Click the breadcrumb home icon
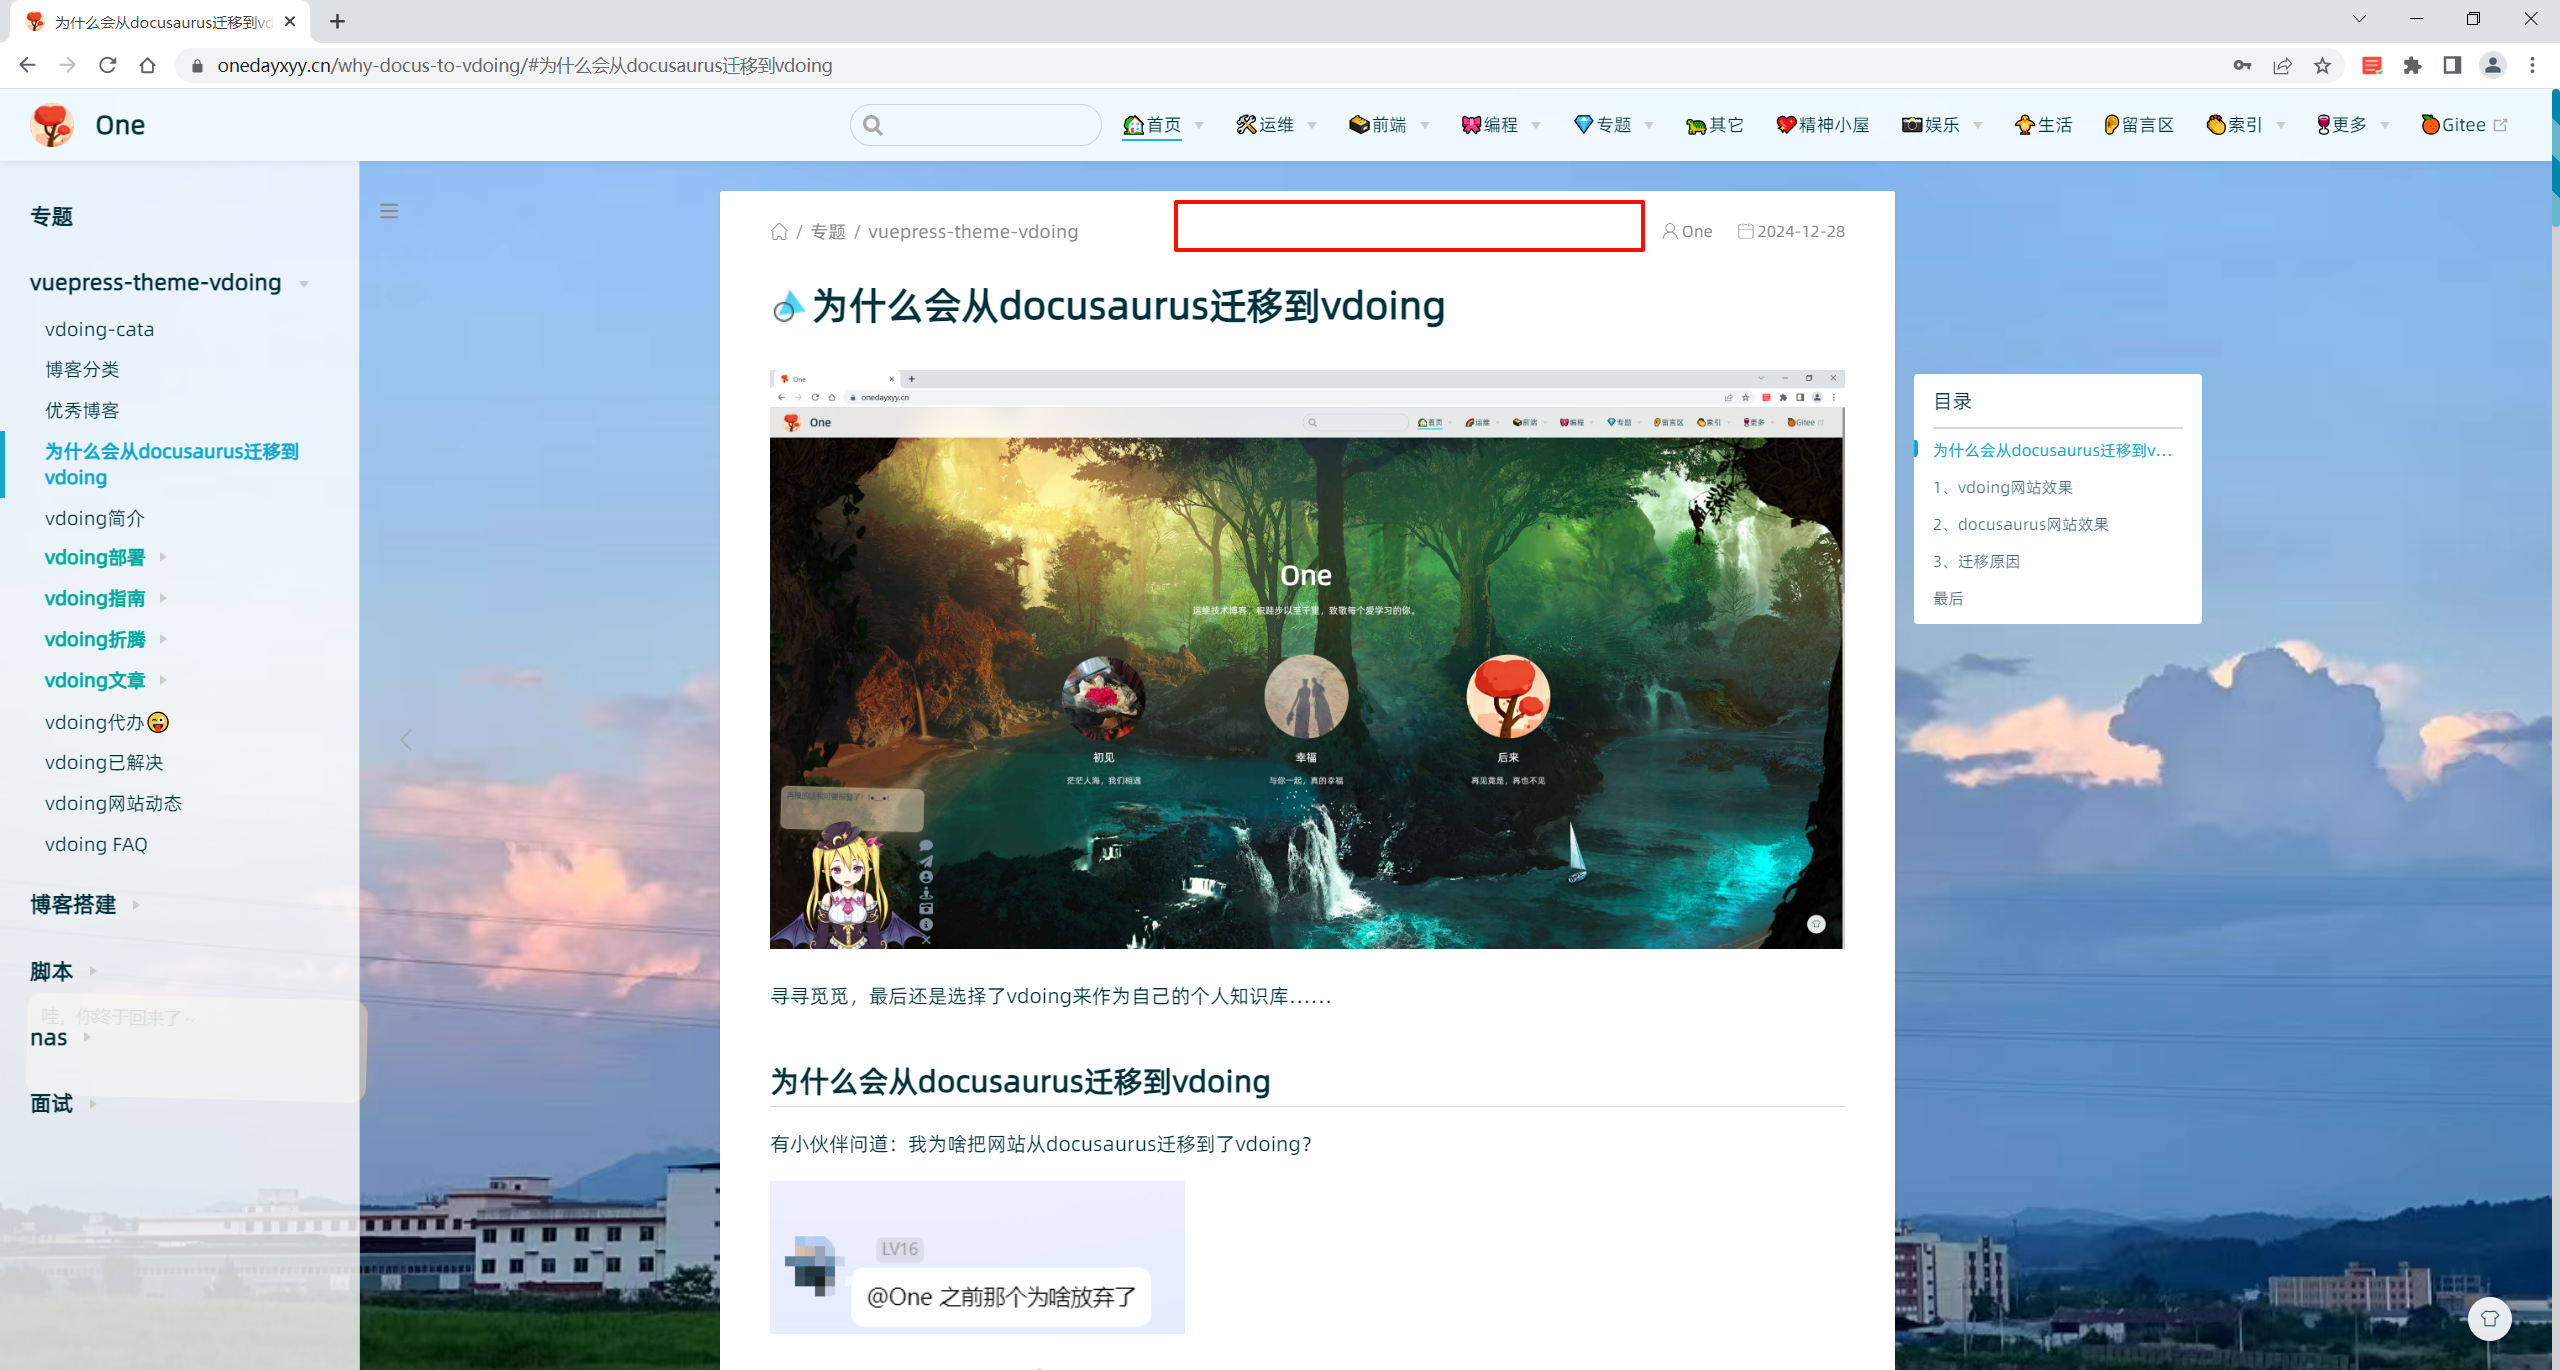Screen dimensions: 2560x1370 [x=779, y=231]
